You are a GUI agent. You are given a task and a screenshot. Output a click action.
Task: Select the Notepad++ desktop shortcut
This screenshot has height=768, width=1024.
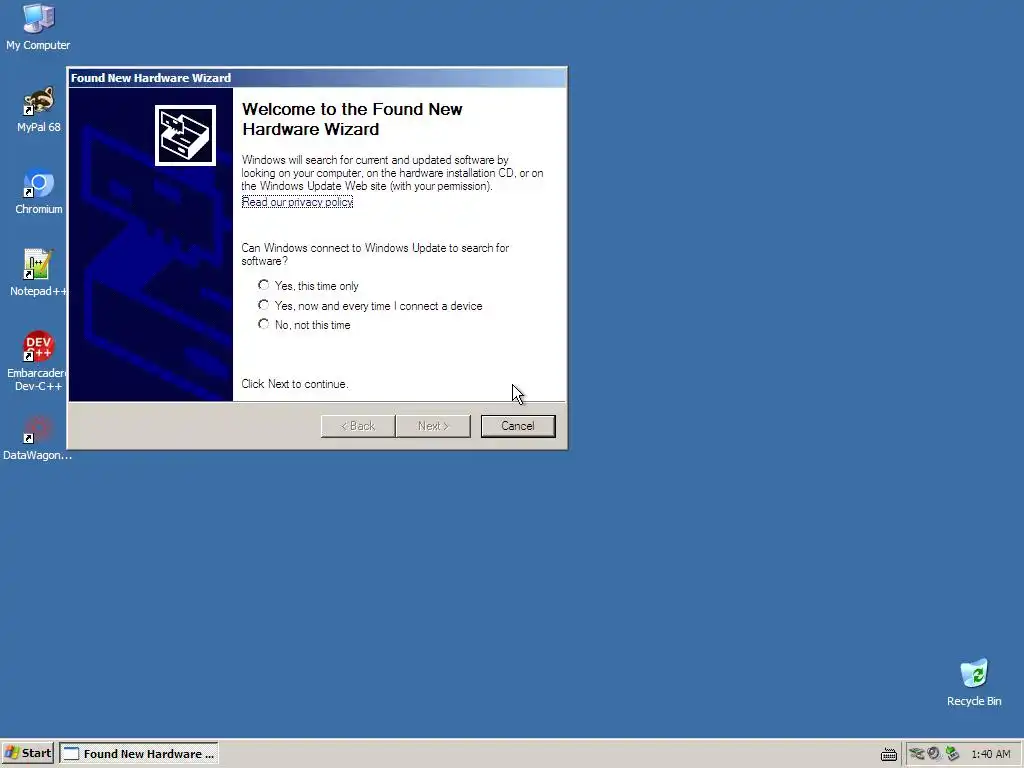coord(38,273)
